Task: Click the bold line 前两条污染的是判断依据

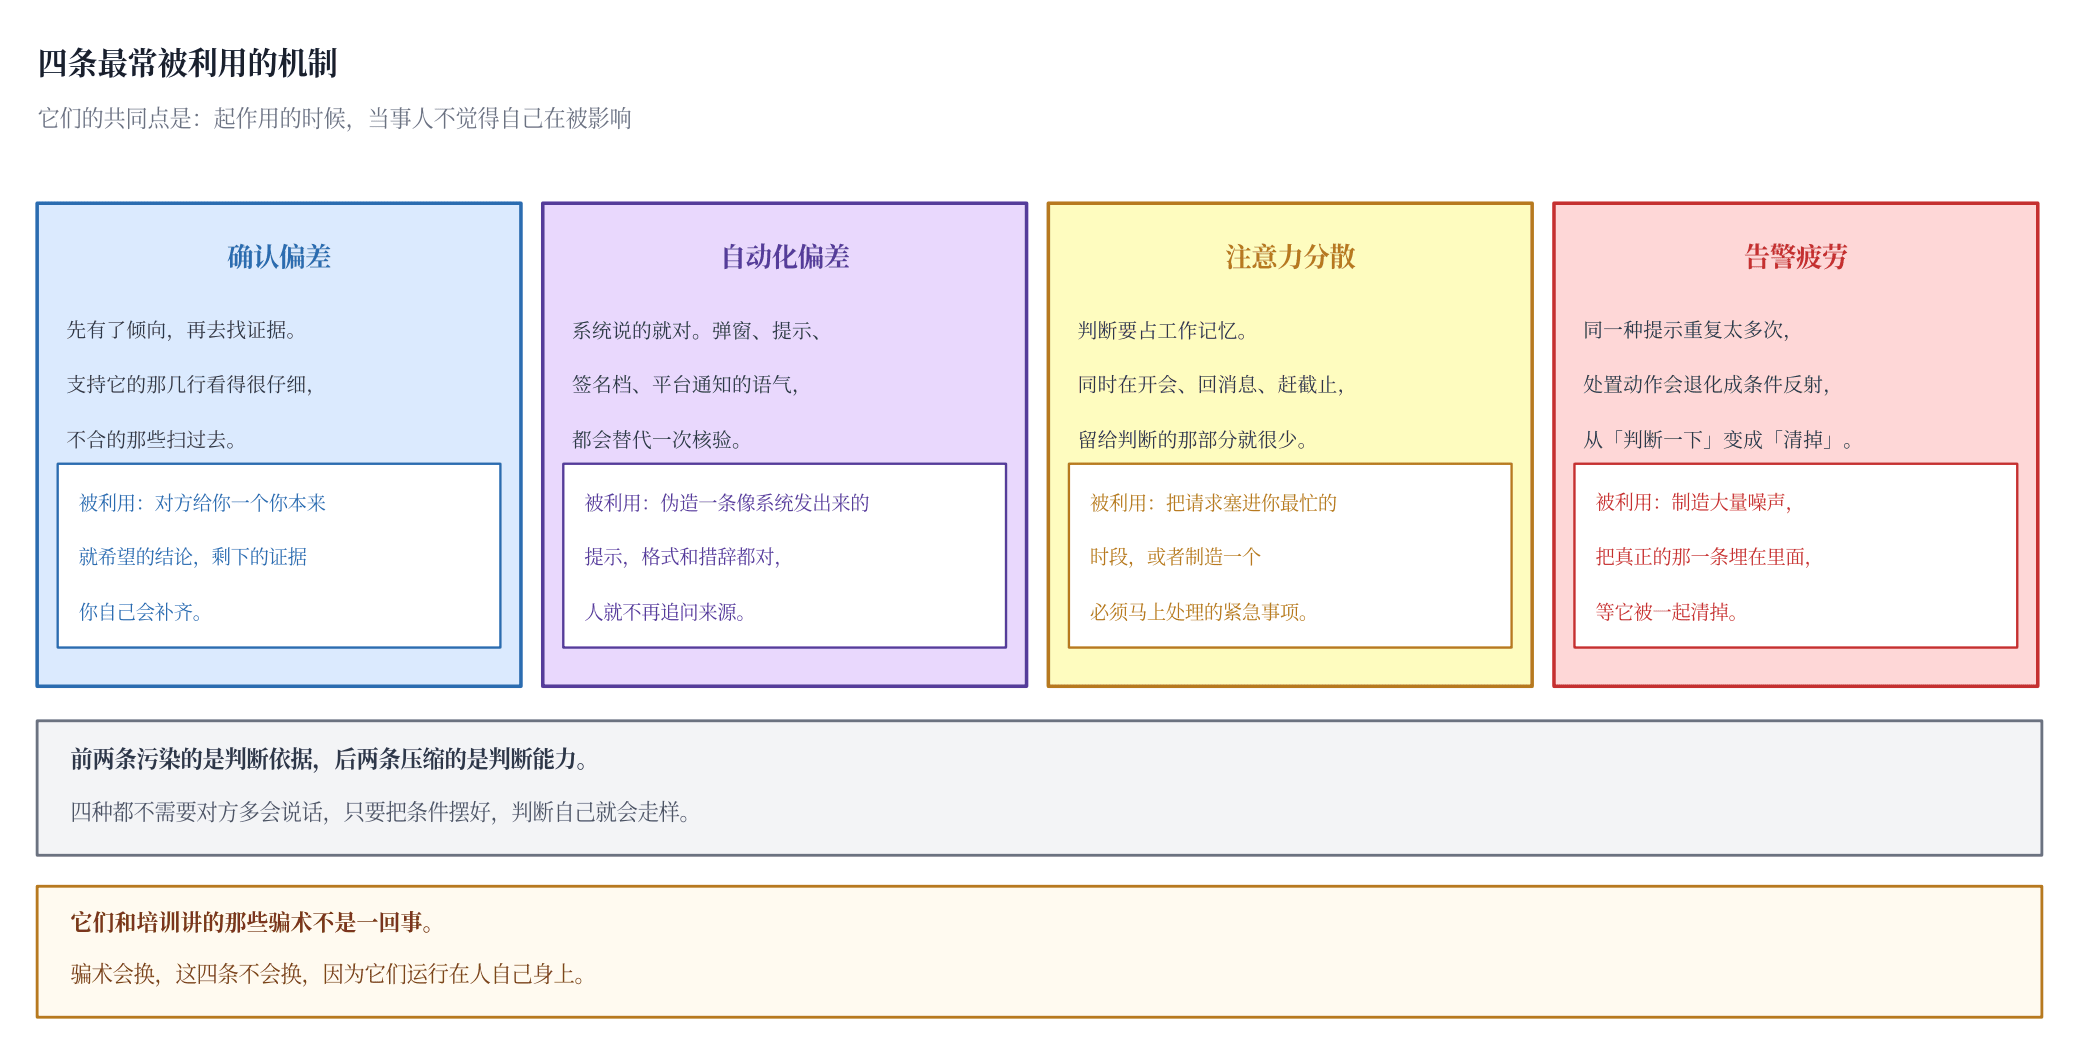Action: [329, 759]
